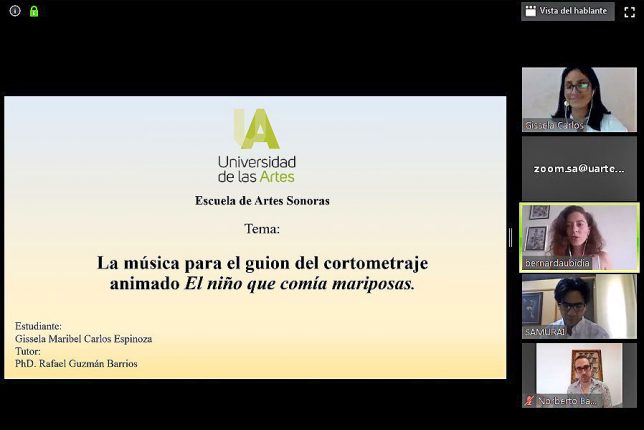Image resolution: width=644 pixels, height=430 pixels.
Task: Select bernardaubidia's highlighted video tile
Action: click(x=578, y=236)
